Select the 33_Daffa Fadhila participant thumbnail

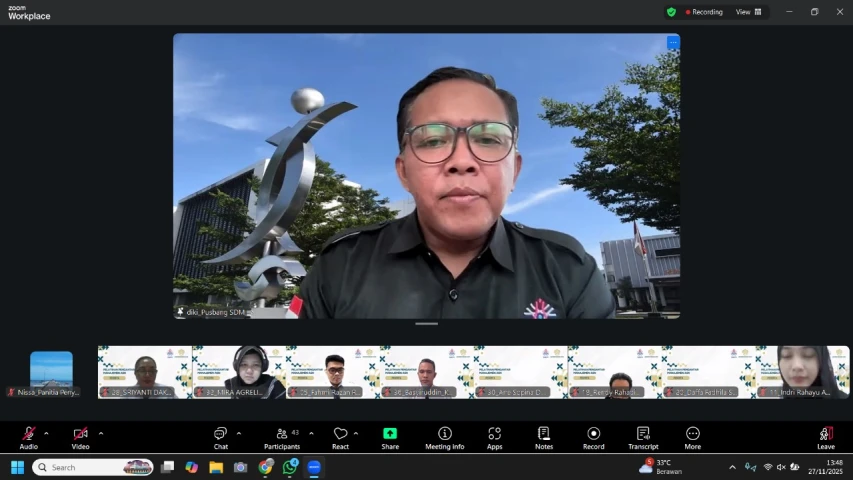pos(709,372)
